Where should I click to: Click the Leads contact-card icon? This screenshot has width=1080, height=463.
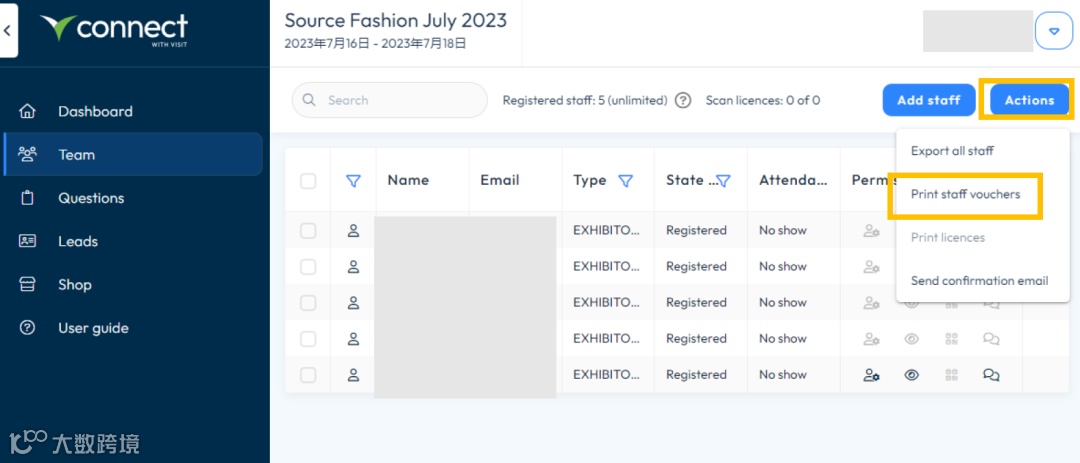pyautogui.click(x=28, y=241)
